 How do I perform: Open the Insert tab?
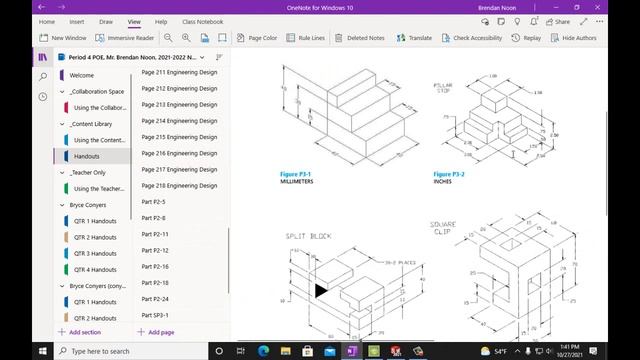click(x=77, y=22)
